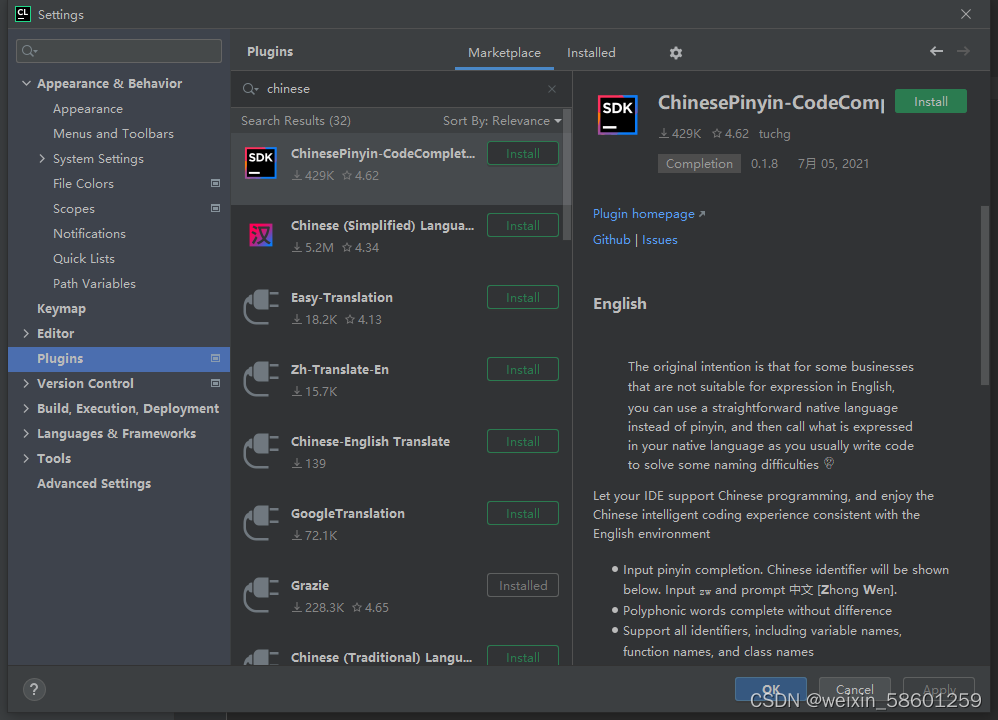Viewport: 998px width, 720px height.
Task: Click the Chinese (Simplified) Language plugin icon
Action: [261, 235]
